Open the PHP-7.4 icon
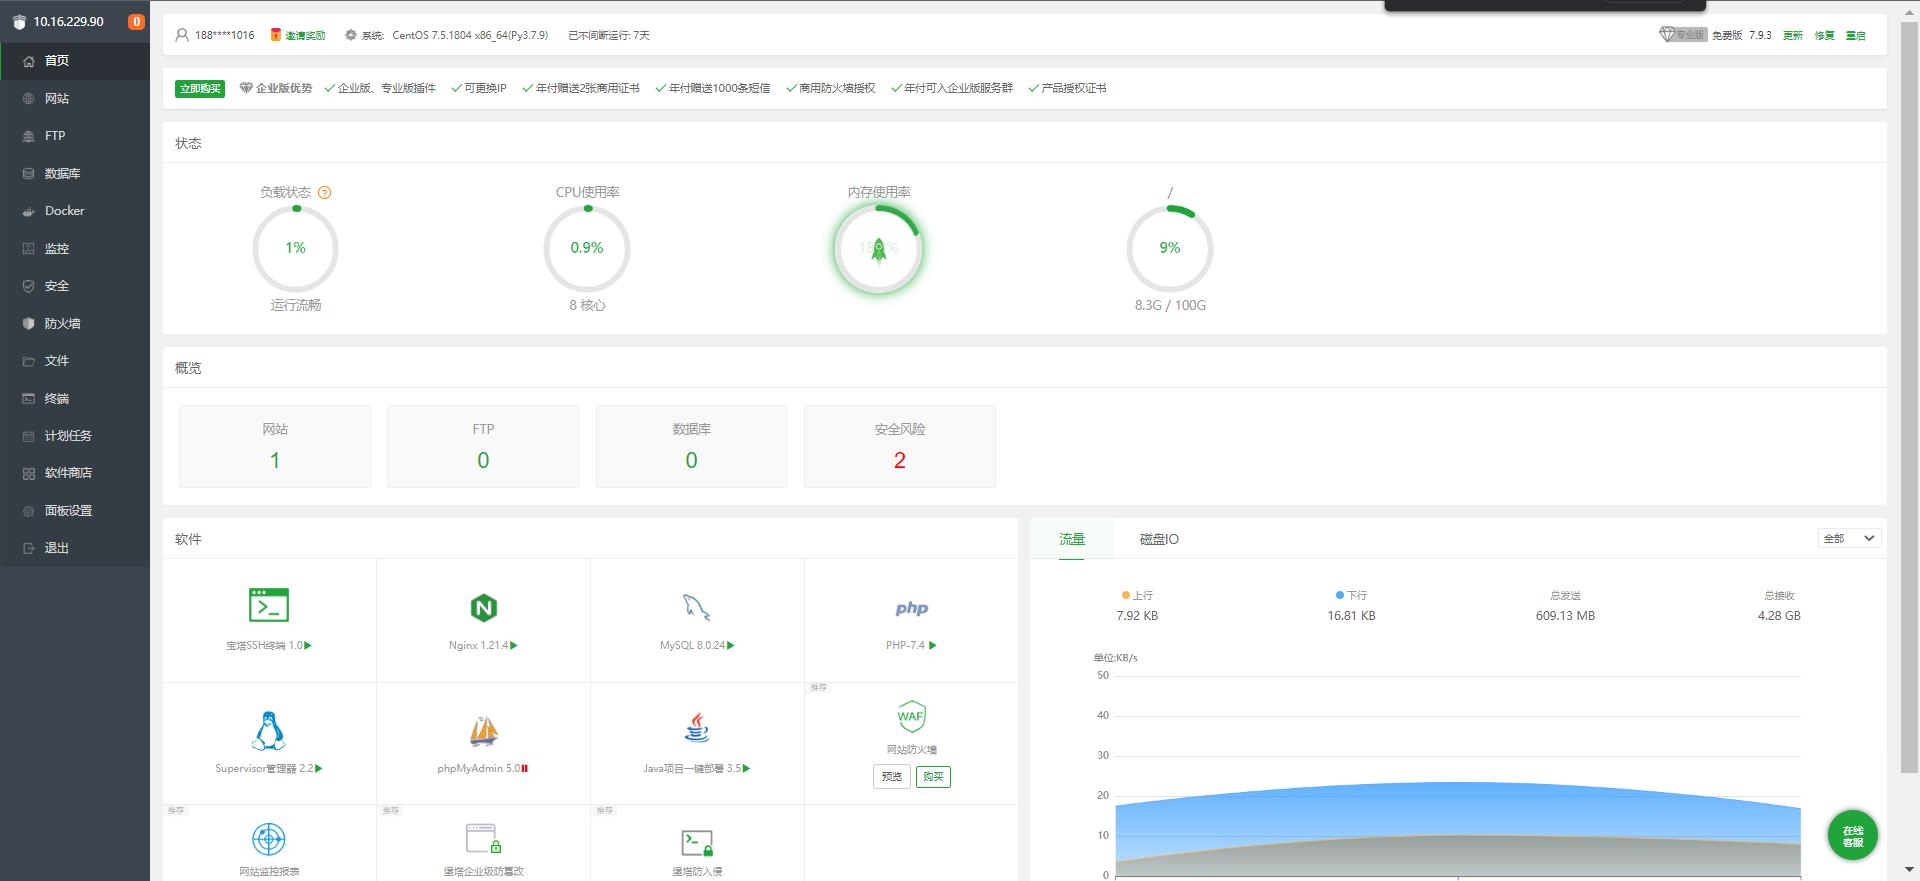 (x=911, y=608)
